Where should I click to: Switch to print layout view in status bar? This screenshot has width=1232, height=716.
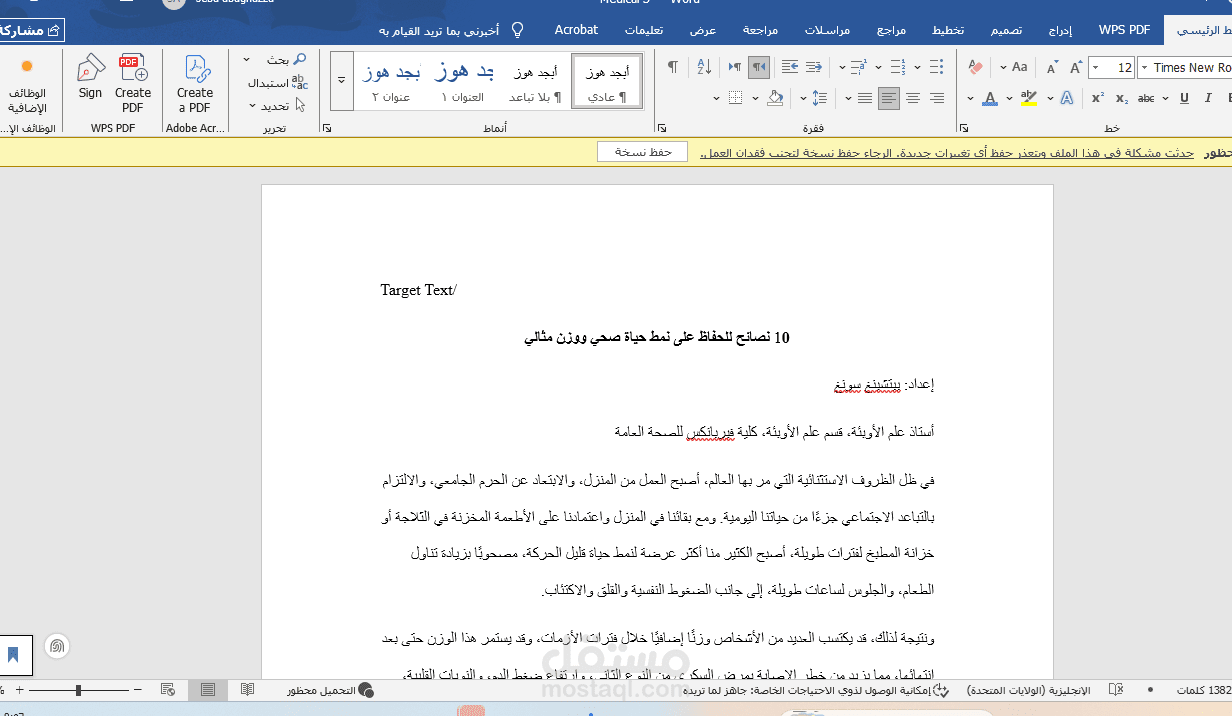(208, 690)
